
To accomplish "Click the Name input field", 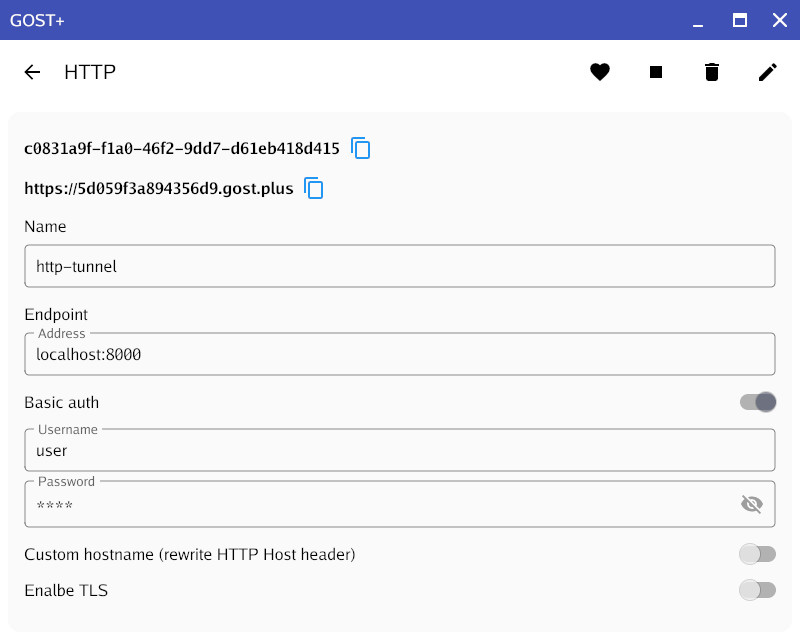I will (x=400, y=267).
